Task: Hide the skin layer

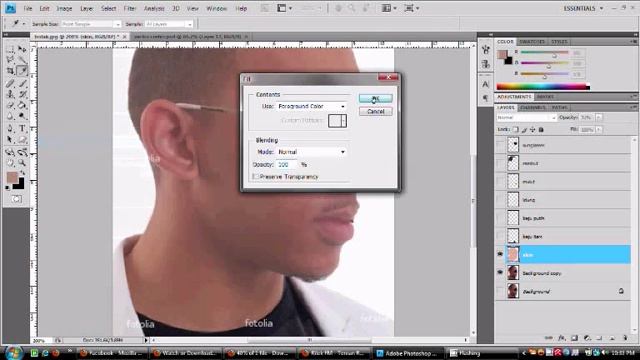Action: (500, 254)
